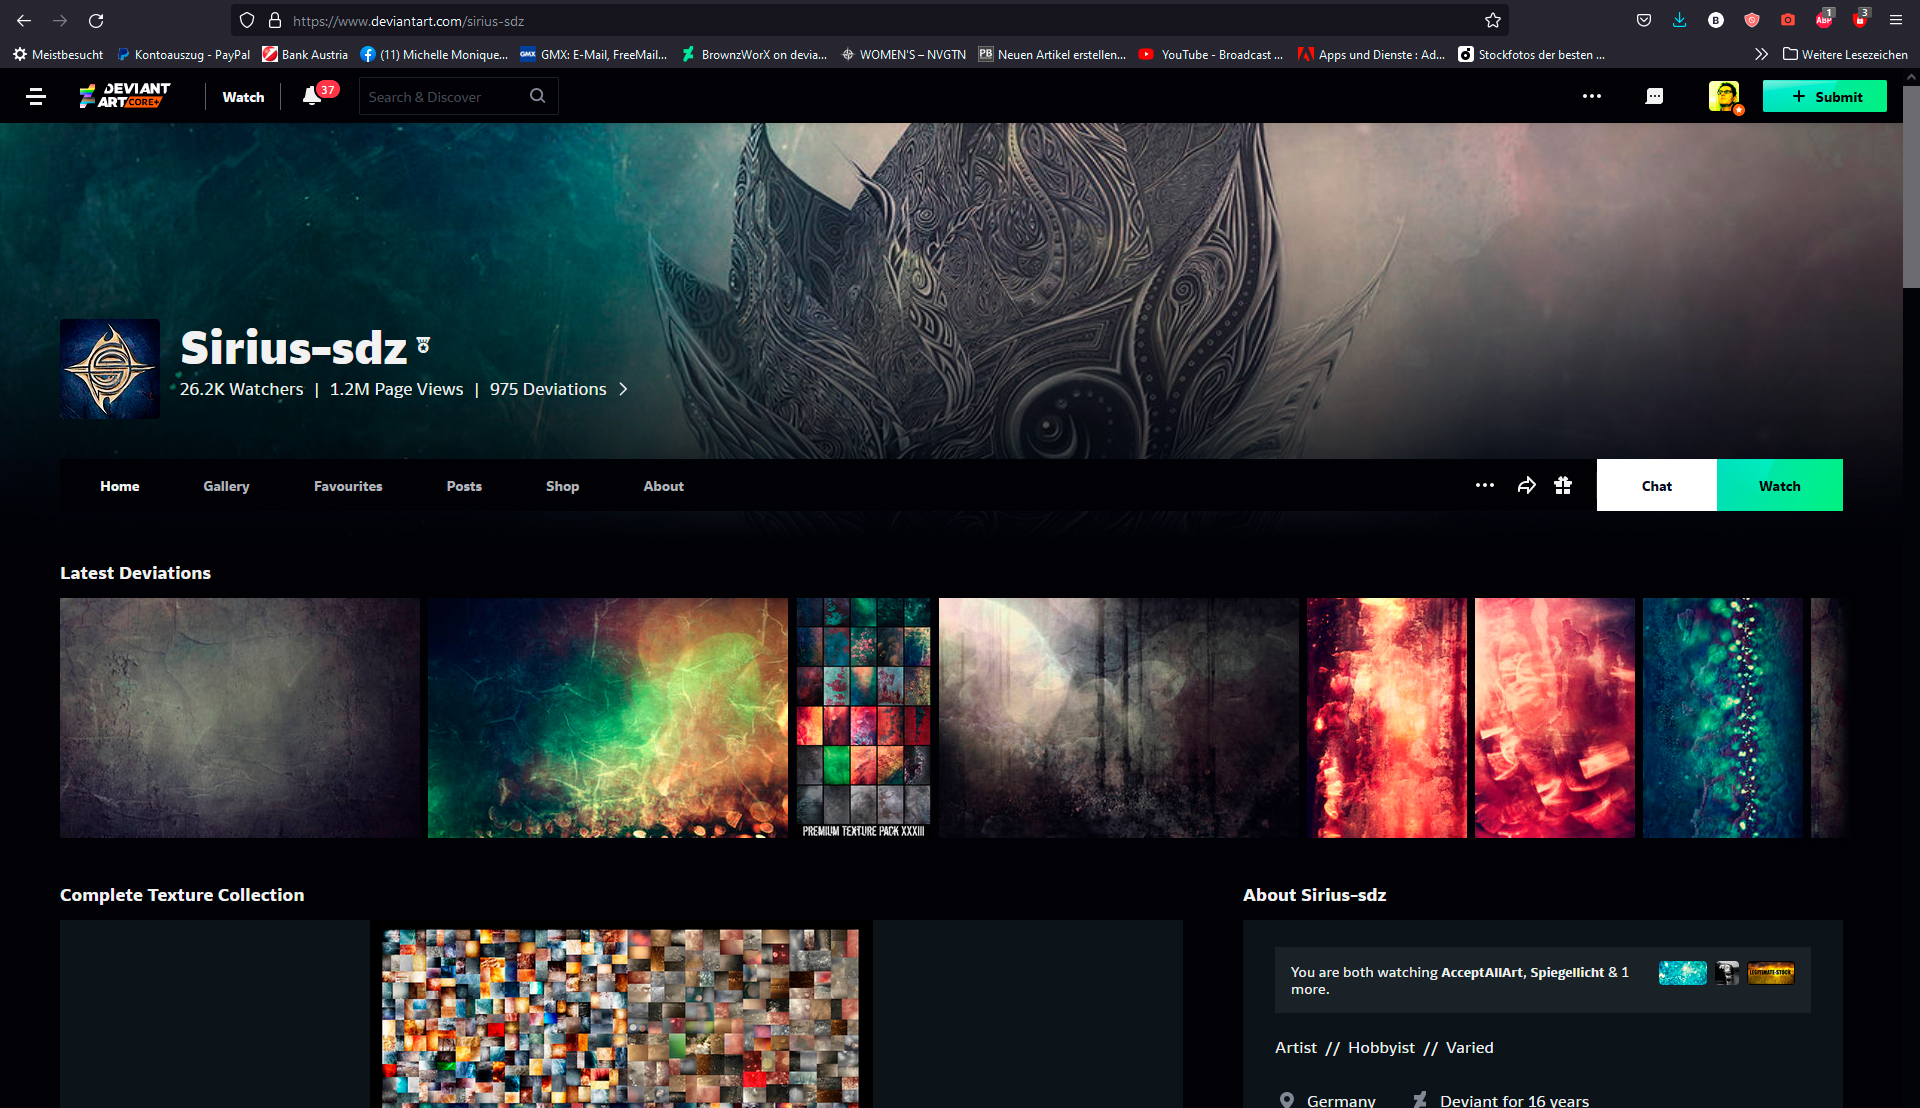Image resolution: width=1920 pixels, height=1108 pixels.
Task: Open the user avatar menu in header
Action: pos(1723,96)
